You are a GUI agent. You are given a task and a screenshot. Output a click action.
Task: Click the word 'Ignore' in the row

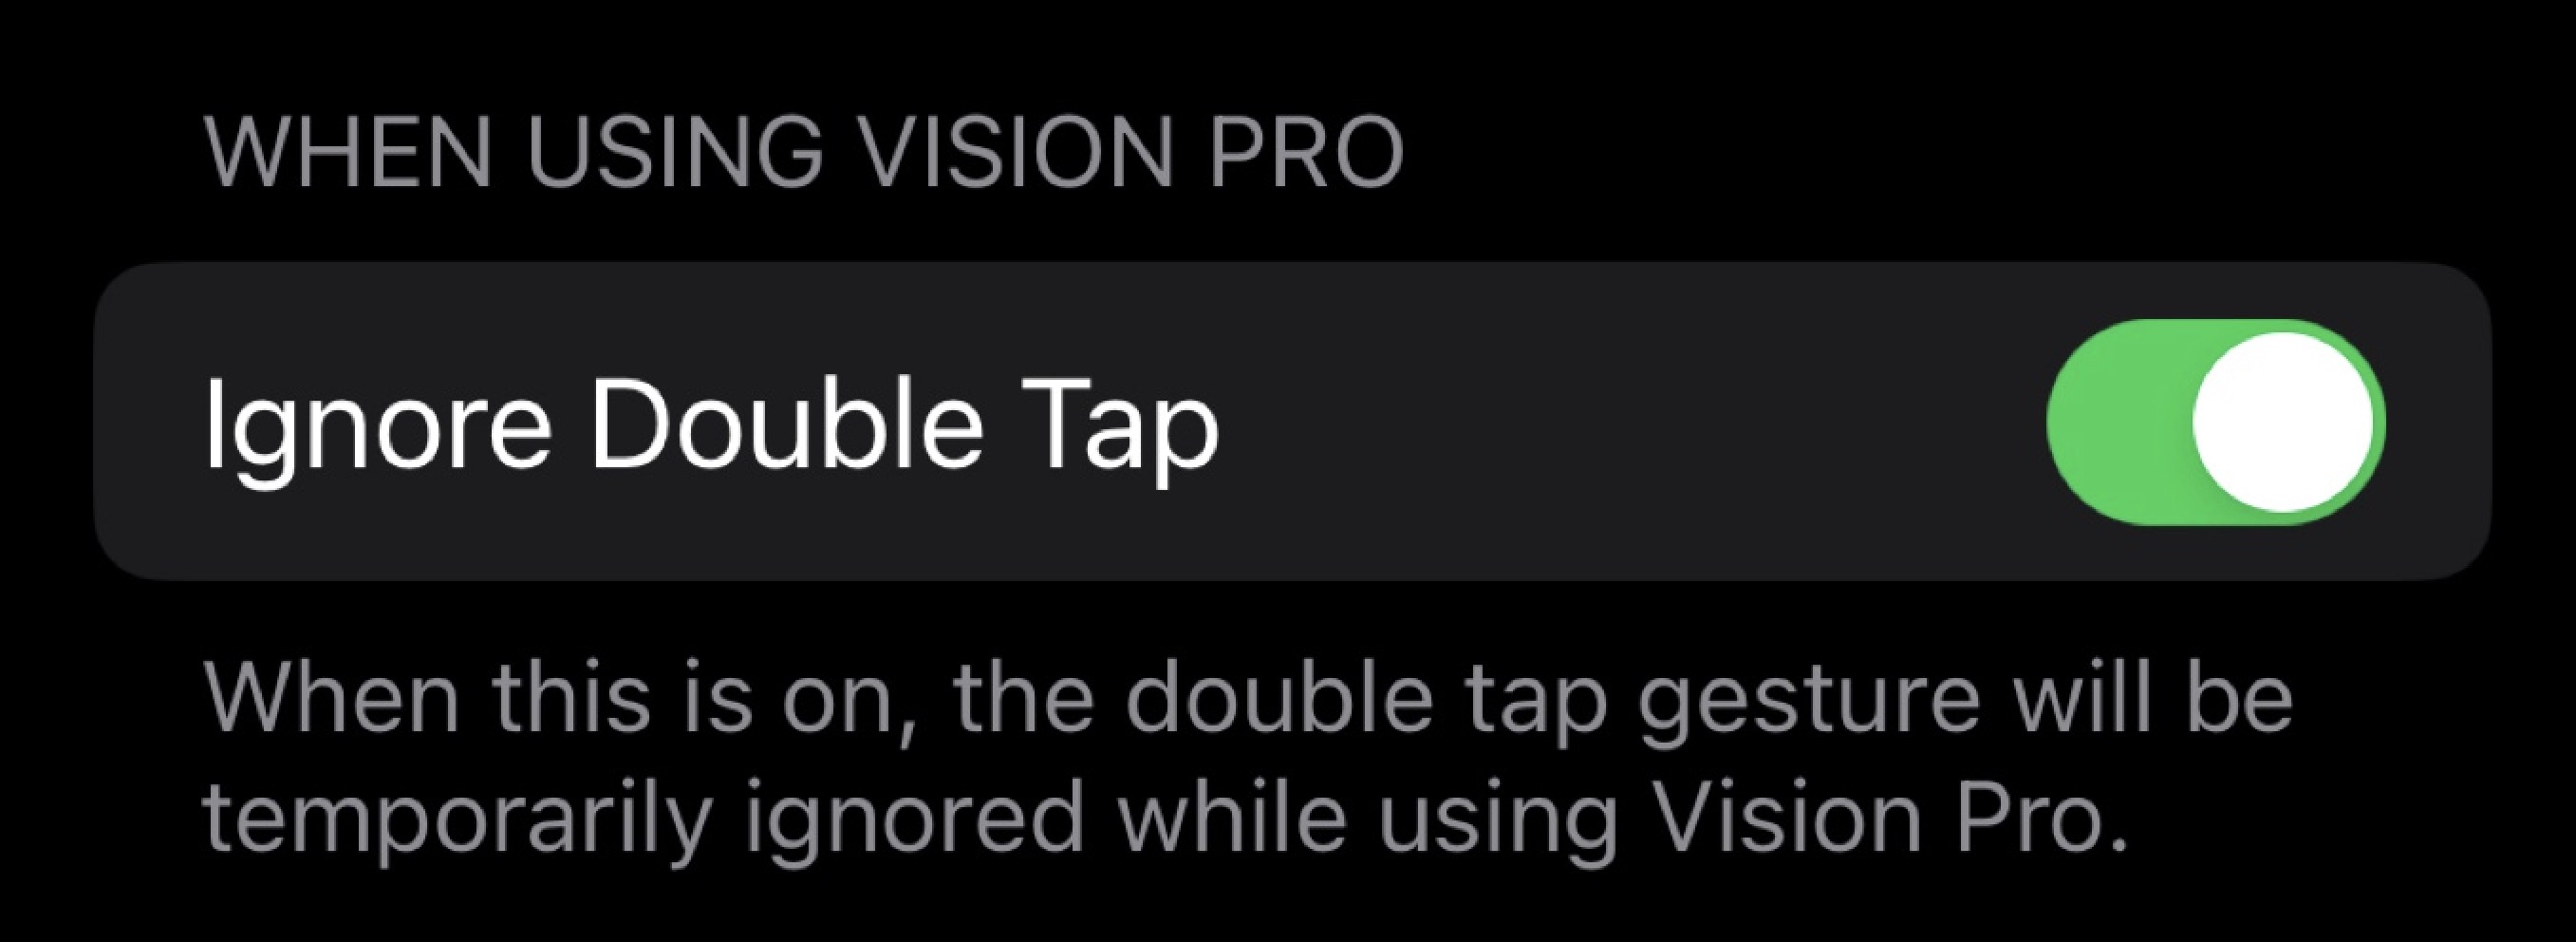pyautogui.click(x=378, y=427)
